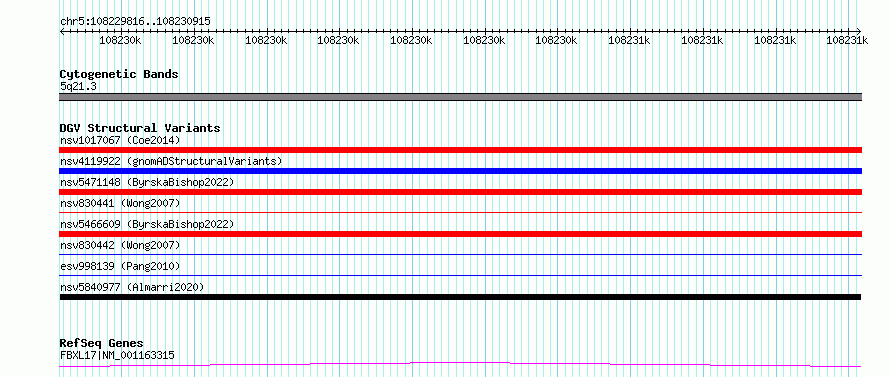Select the thin blue line for nsv830442
This screenshot has height=377, width=890.
click(x=460, y=254)
